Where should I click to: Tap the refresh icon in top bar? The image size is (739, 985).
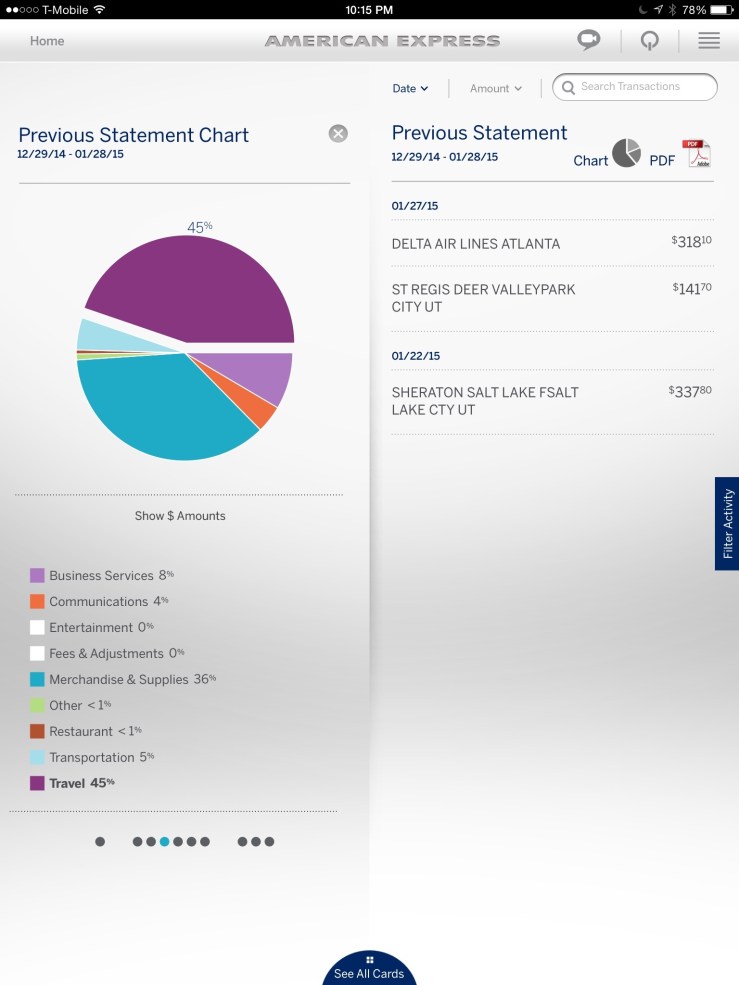[649, 41]
